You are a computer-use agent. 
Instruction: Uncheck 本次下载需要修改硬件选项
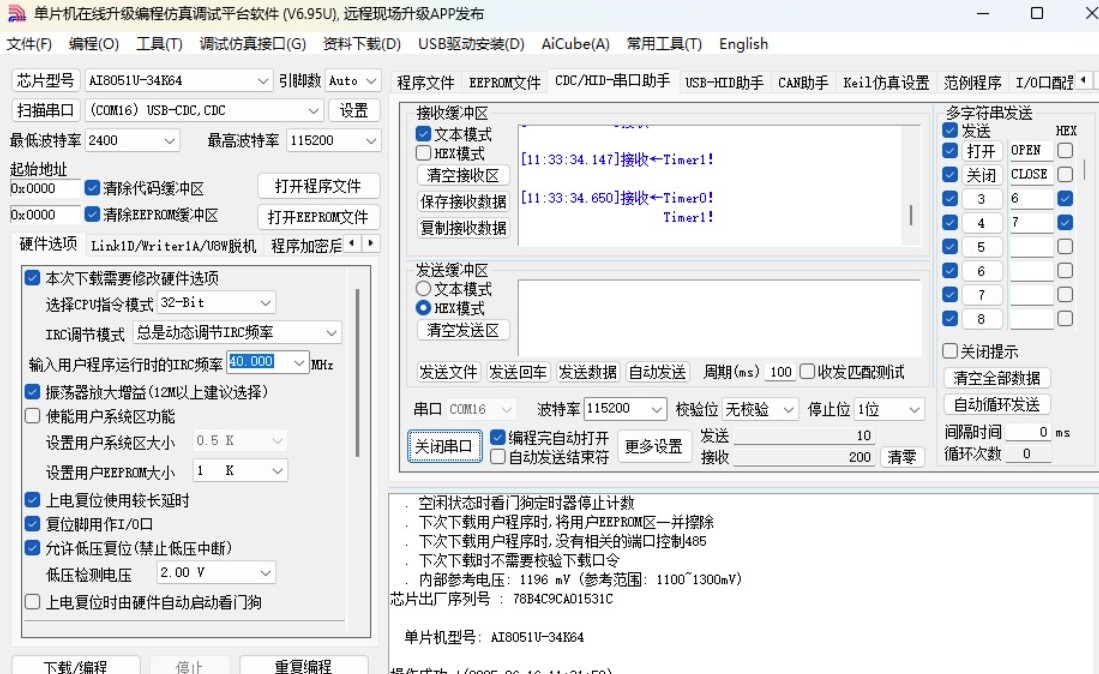pos(32,277)
